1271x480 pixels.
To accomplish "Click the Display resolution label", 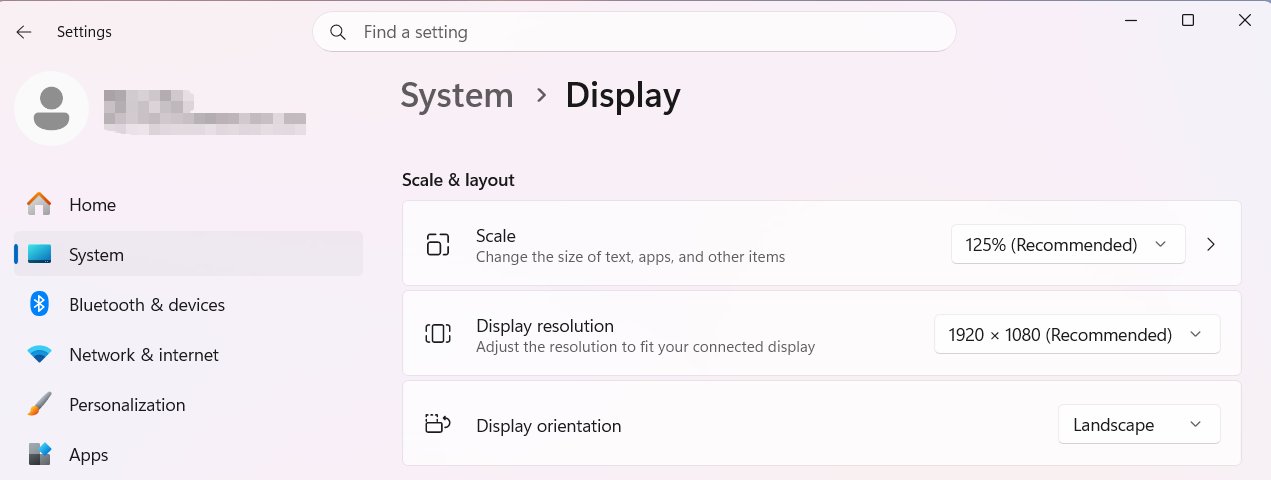I will pos(545,326).
